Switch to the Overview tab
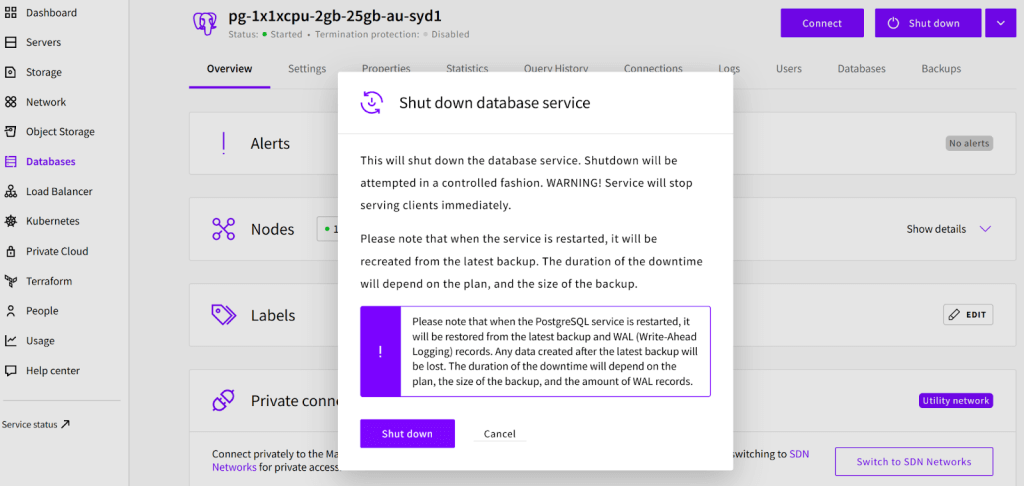This screenshot has width=1024, height=486. pos(229,69)
